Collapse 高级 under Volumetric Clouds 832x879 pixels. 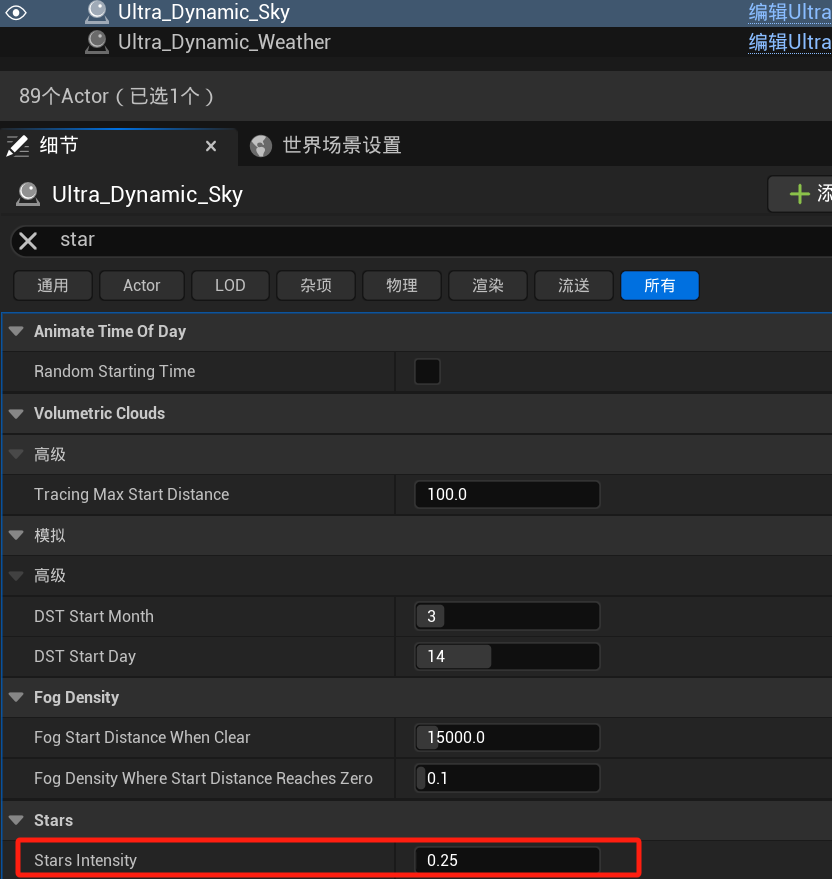click(x=16, y=454)
